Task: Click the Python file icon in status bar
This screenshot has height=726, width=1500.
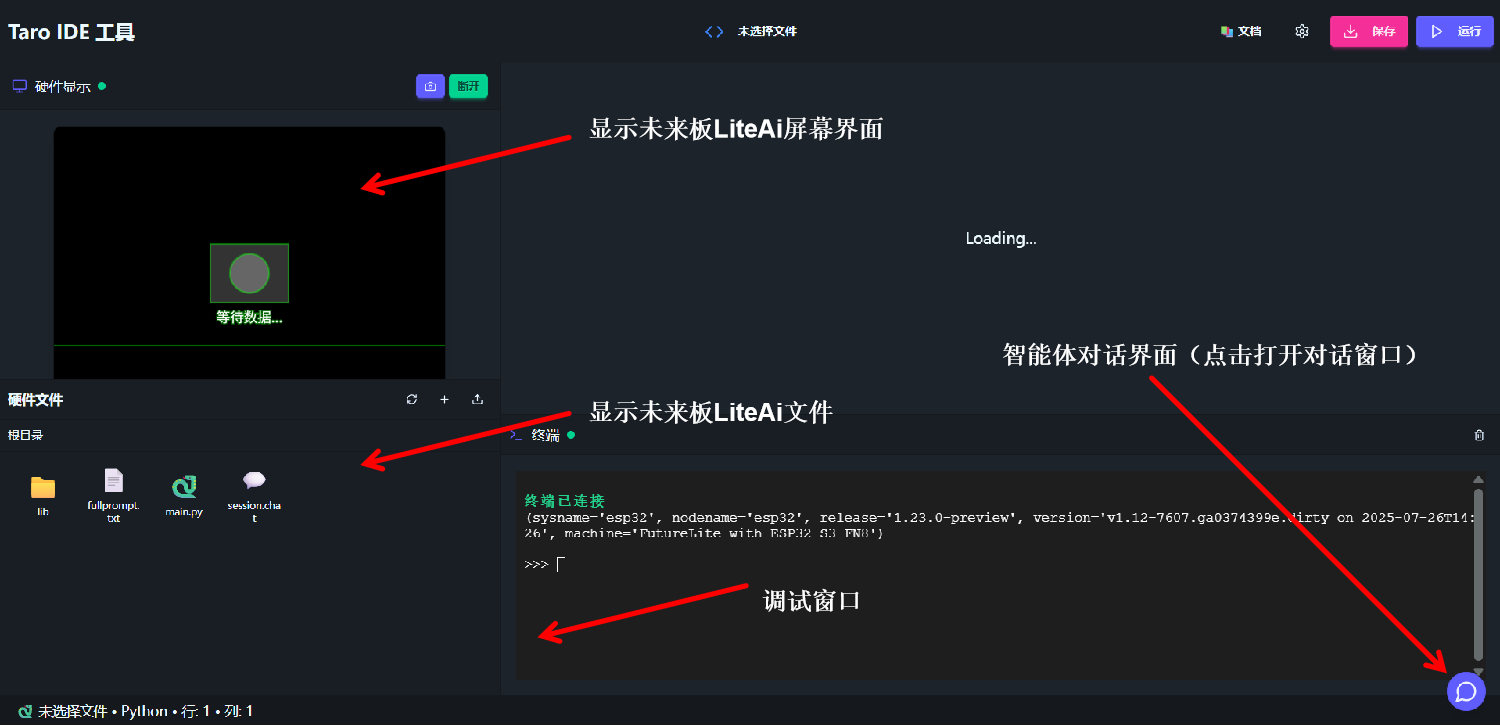Action: (x=25, y=711)
